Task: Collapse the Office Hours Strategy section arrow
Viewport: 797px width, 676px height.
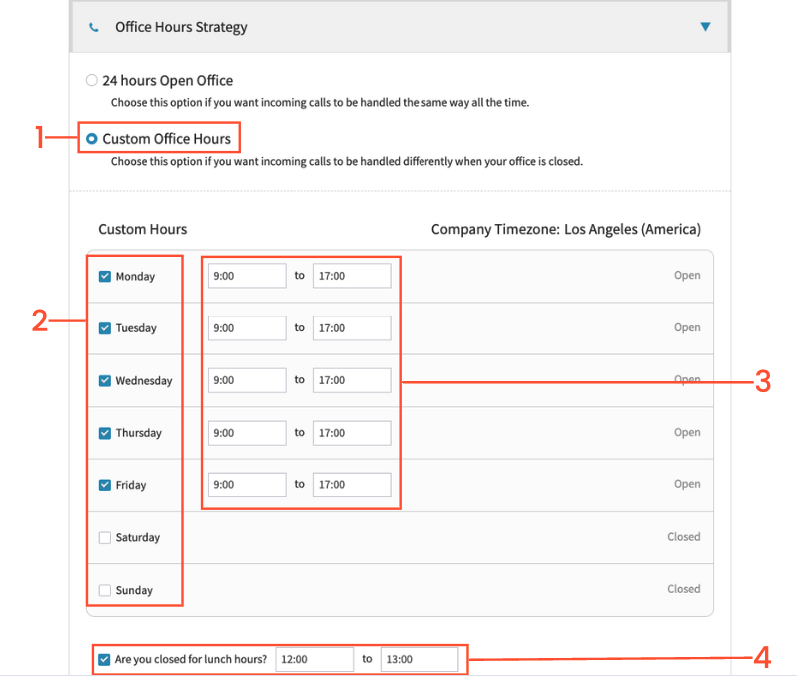Action: tap(705, 27)
